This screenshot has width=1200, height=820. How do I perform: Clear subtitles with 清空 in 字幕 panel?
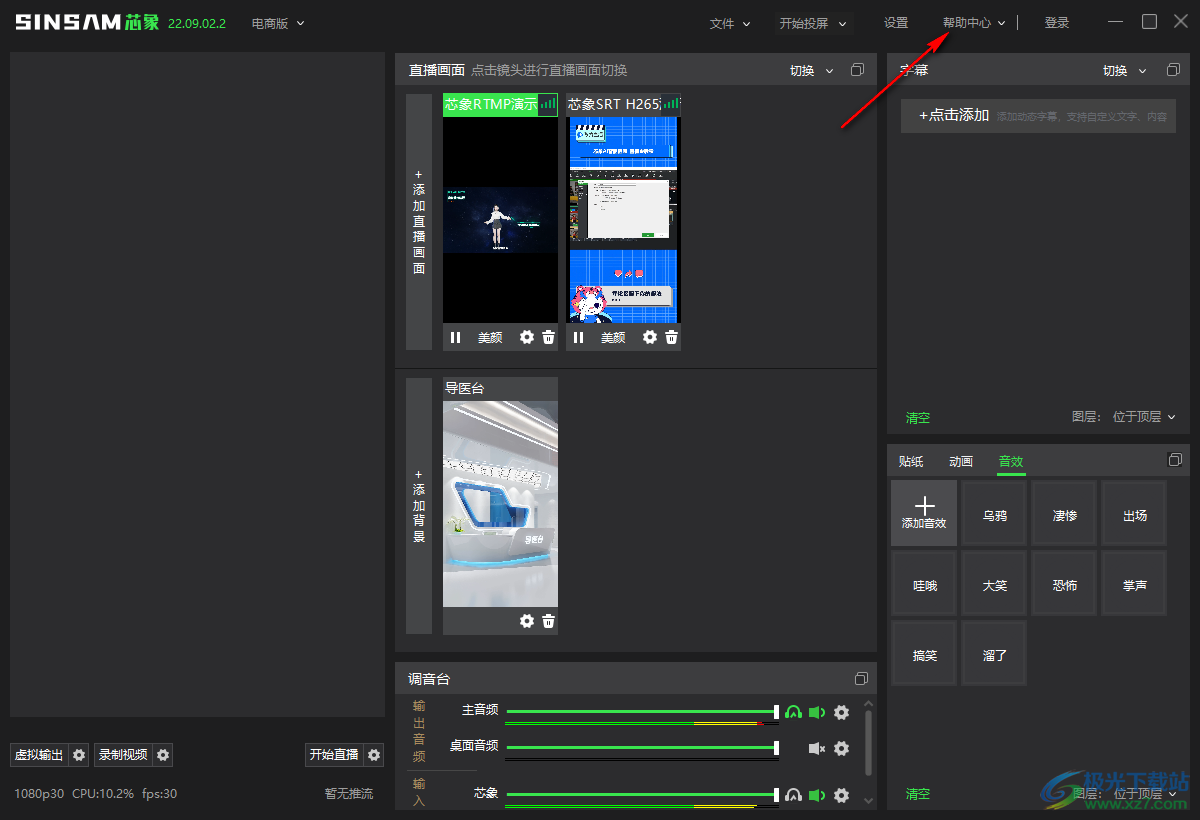(x=918, y=417)
